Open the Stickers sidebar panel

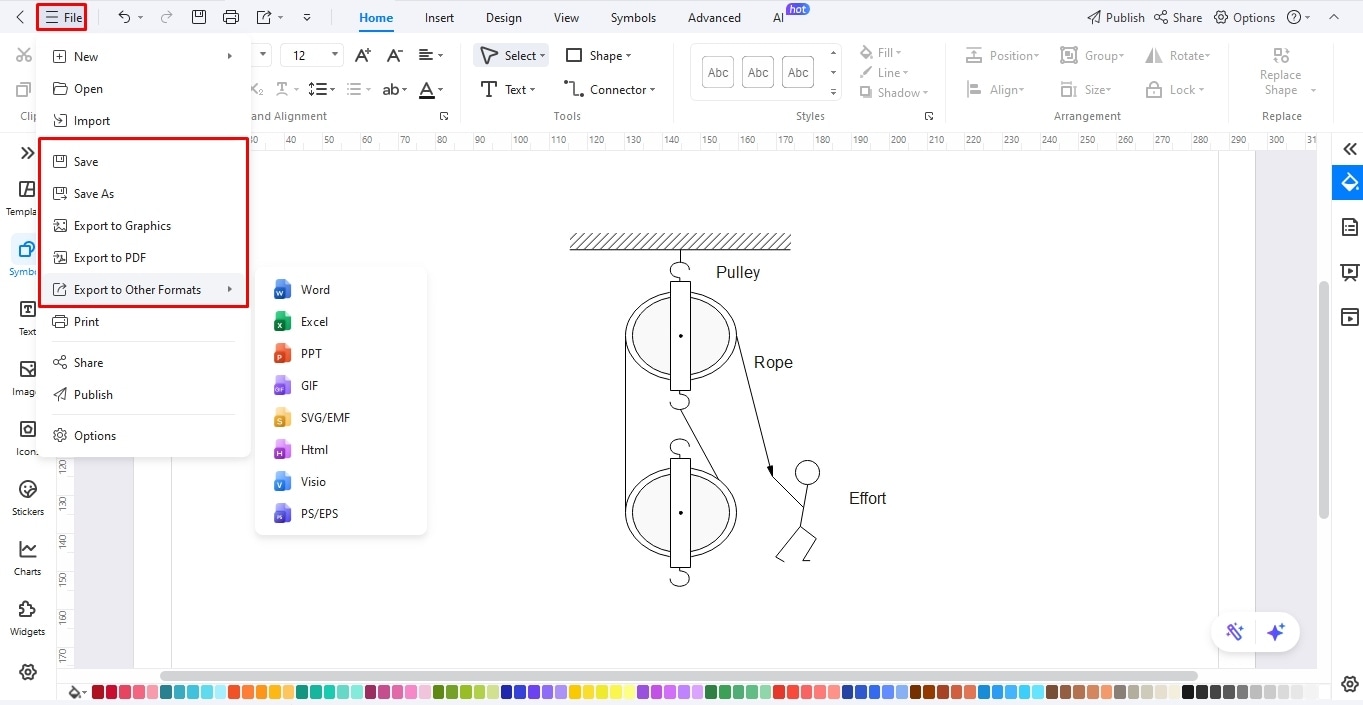28,497
